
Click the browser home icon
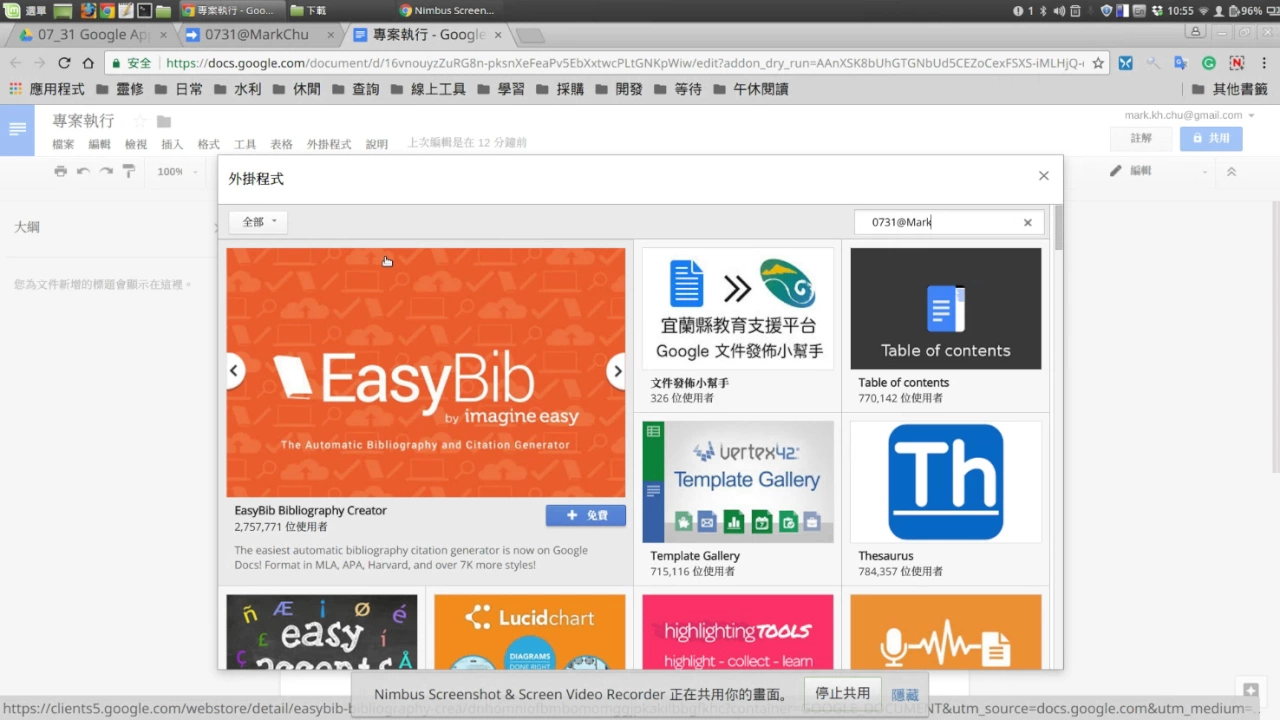(88, 63)
